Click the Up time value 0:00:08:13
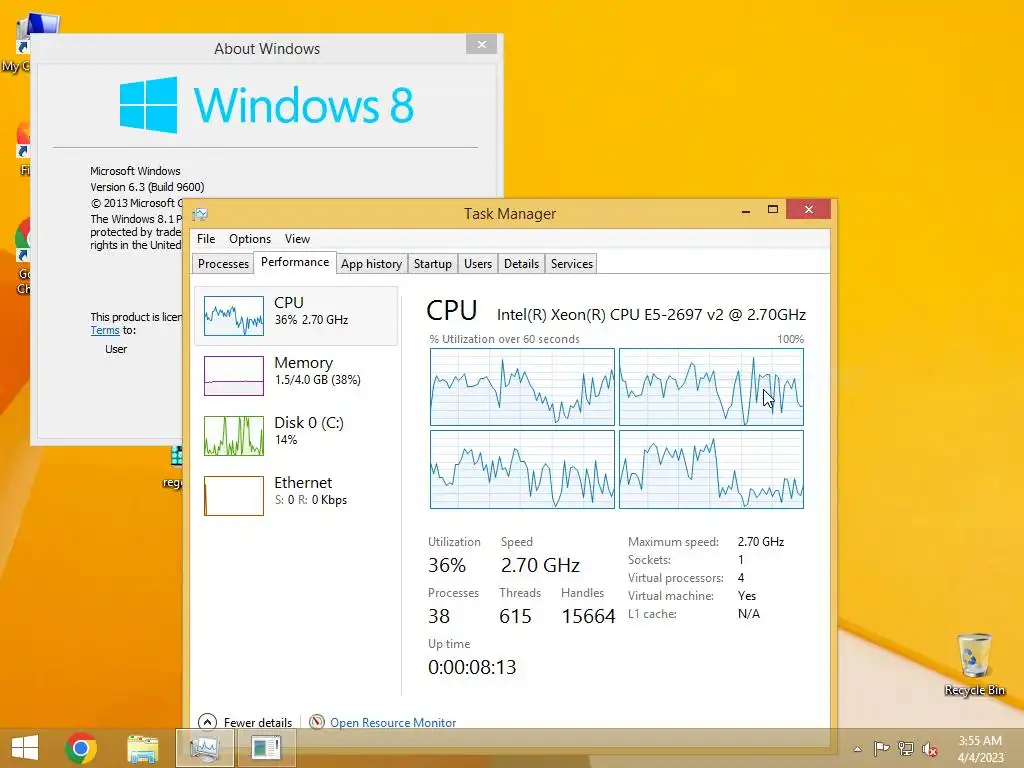1024x768 pixels. click(x=472, y=667)
